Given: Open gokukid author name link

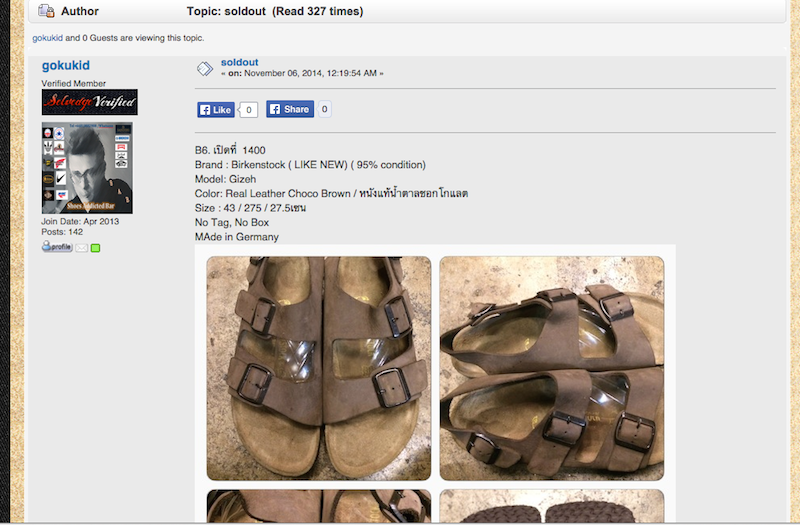Looking at the screenshot, I should [x=66, y=65].
